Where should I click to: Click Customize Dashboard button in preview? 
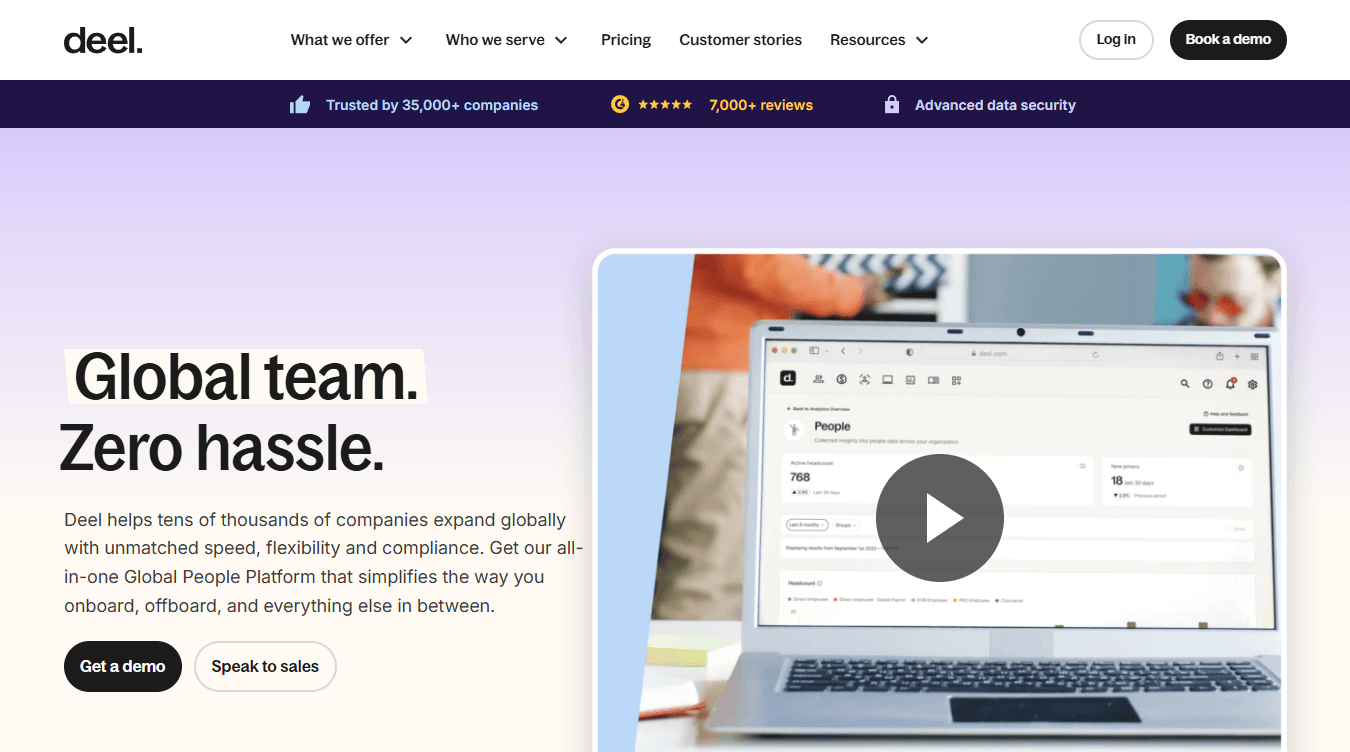(1220, 429)
